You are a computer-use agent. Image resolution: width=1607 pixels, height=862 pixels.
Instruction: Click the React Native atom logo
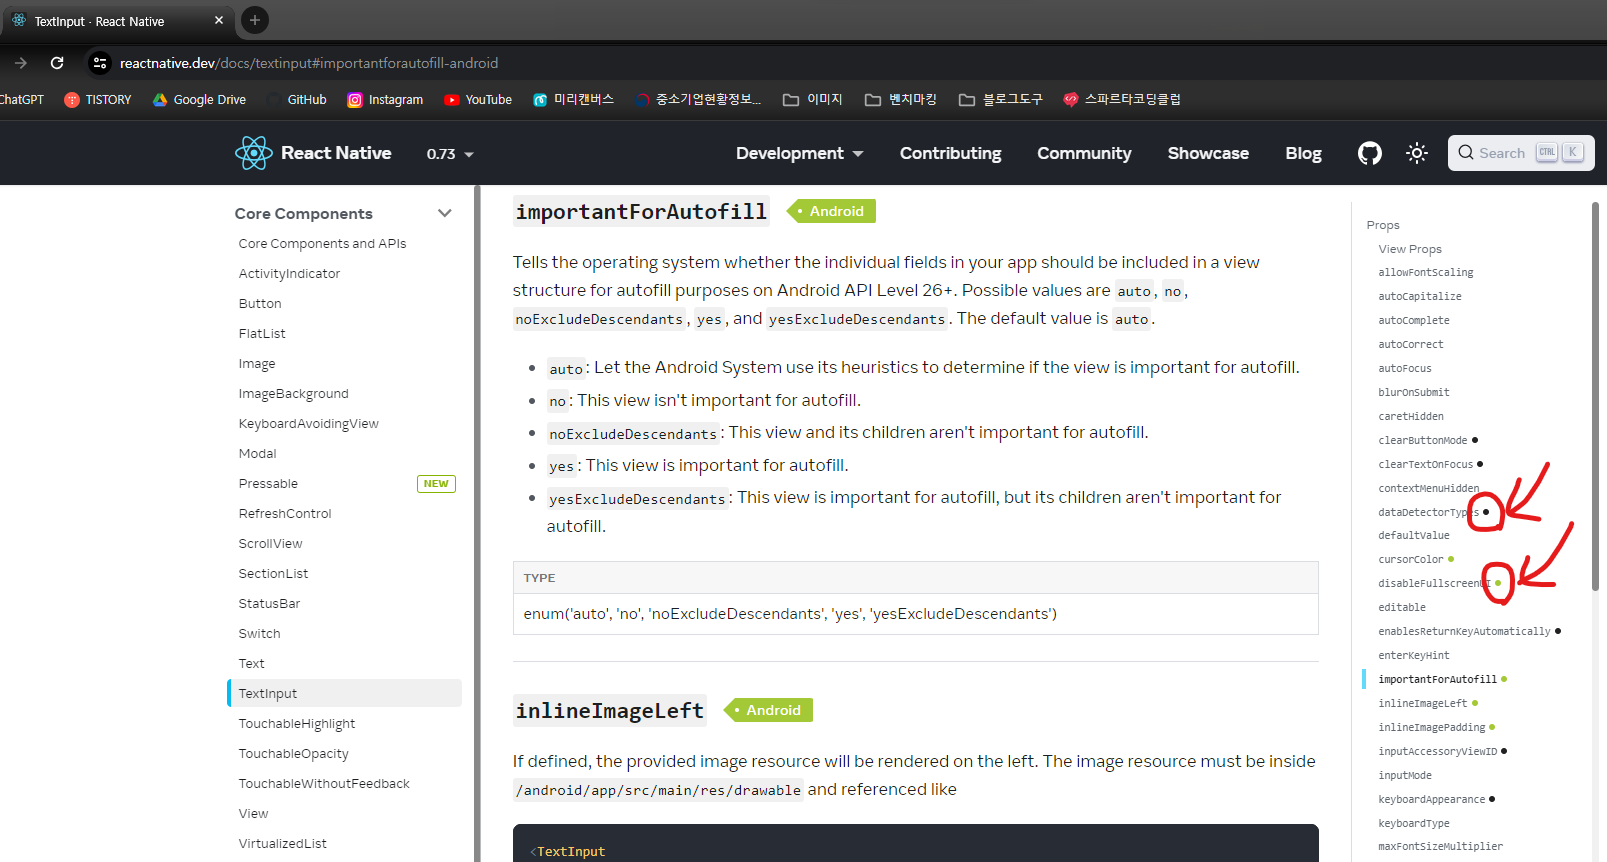coord(253,153)
